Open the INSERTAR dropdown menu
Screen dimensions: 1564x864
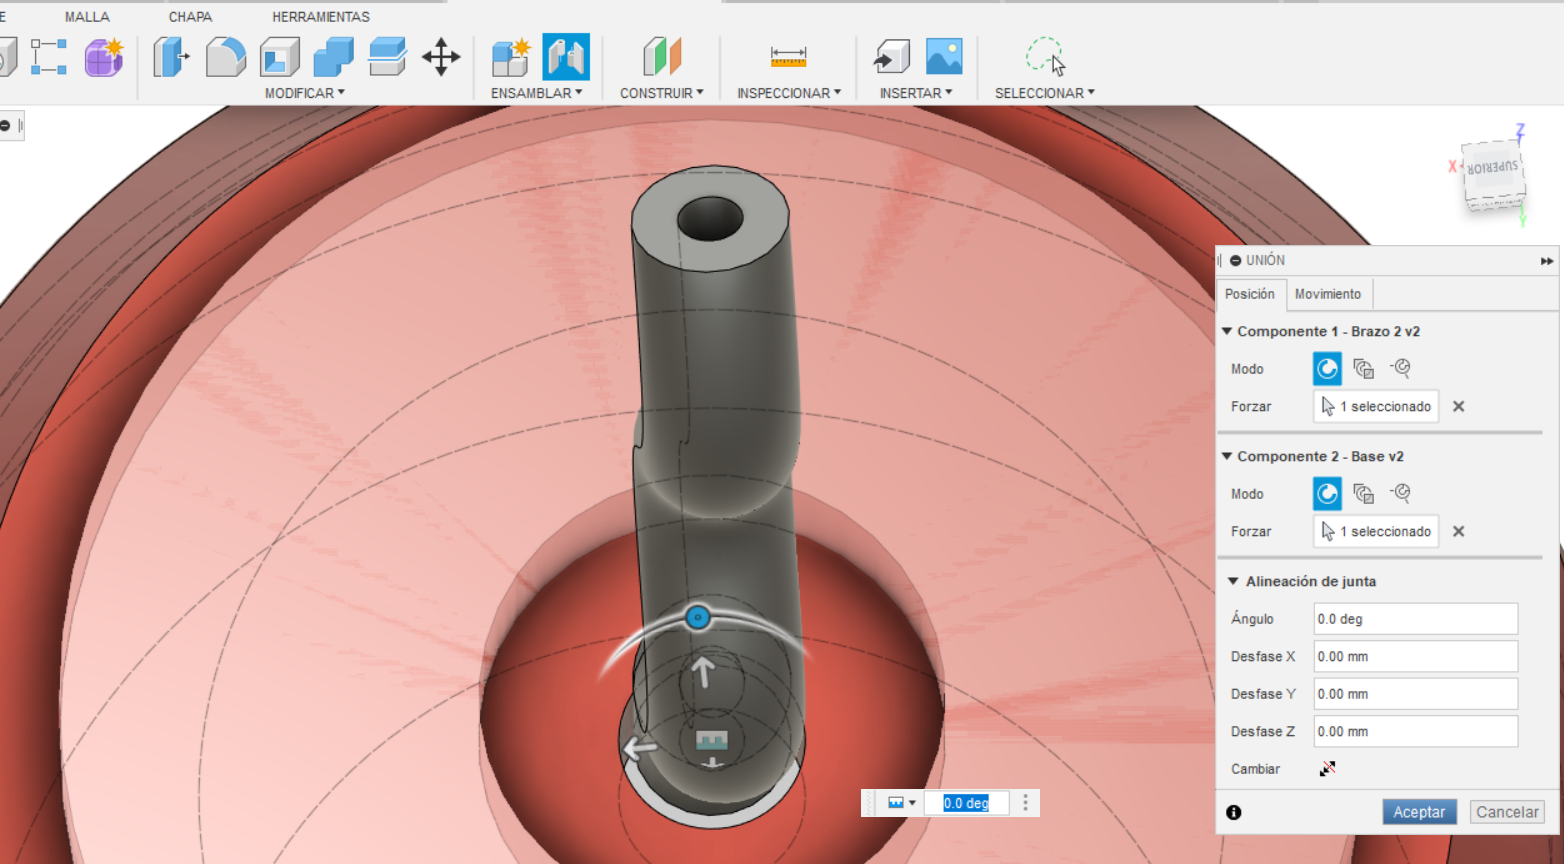tap(916, 93)
